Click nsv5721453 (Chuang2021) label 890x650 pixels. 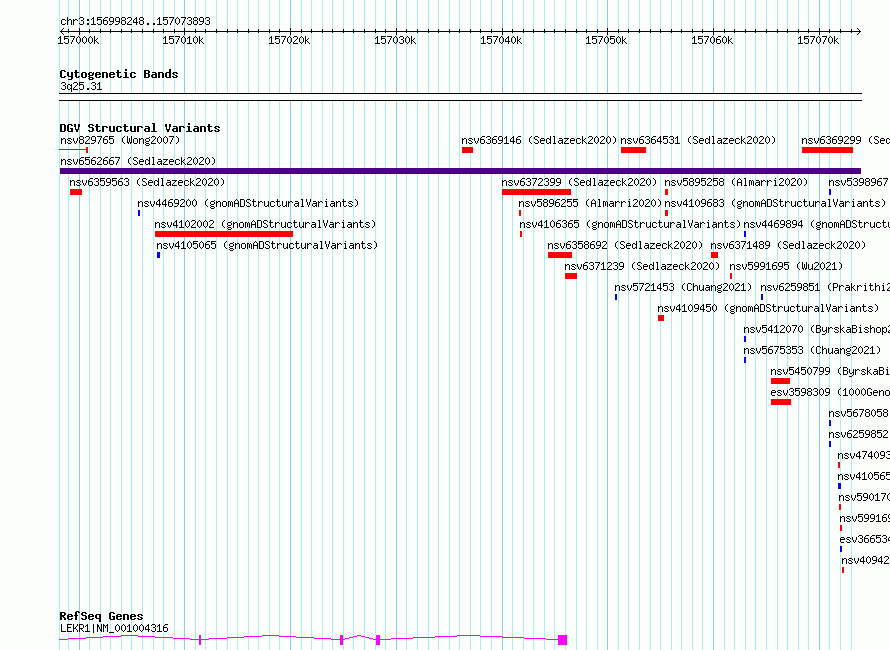683,287
